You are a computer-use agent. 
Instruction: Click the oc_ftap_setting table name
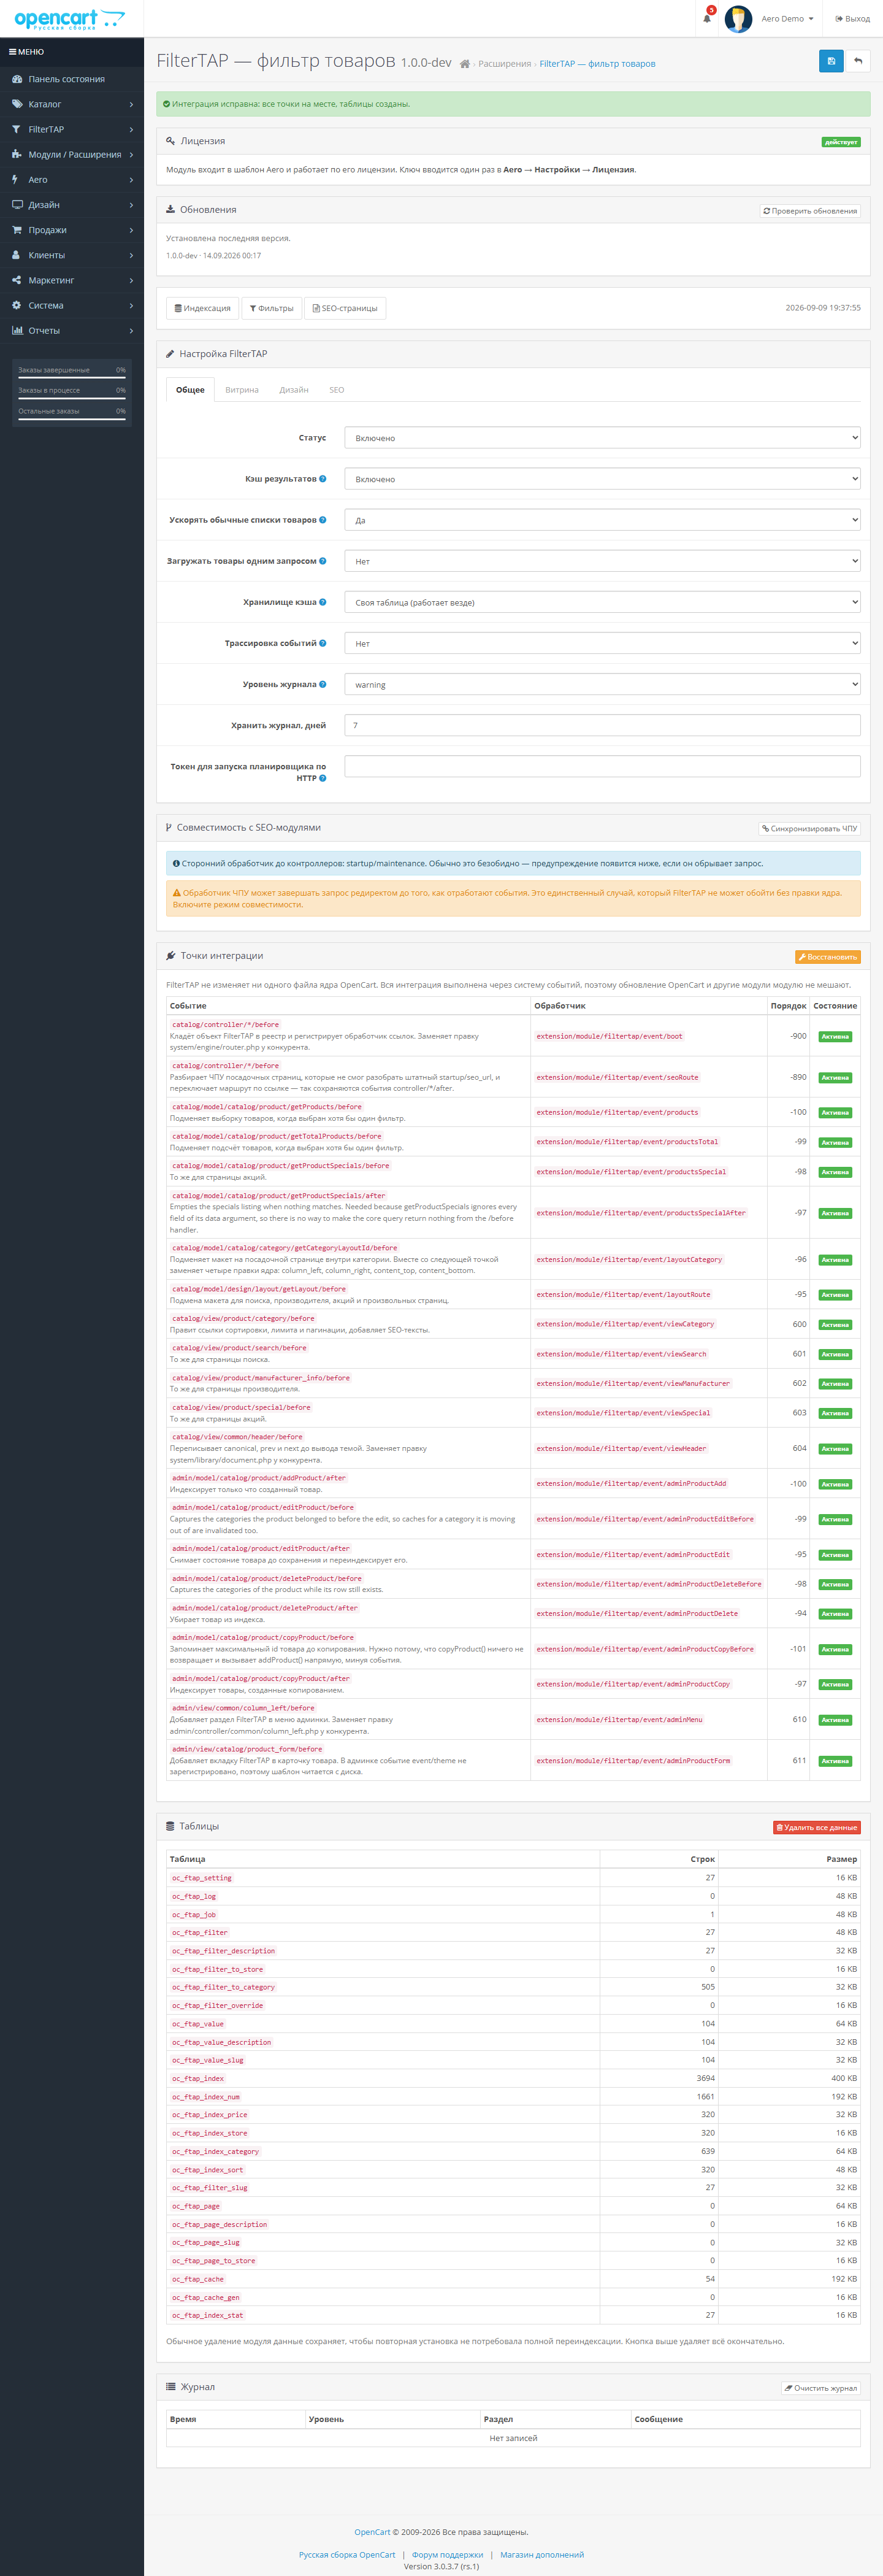(201, 1878)
